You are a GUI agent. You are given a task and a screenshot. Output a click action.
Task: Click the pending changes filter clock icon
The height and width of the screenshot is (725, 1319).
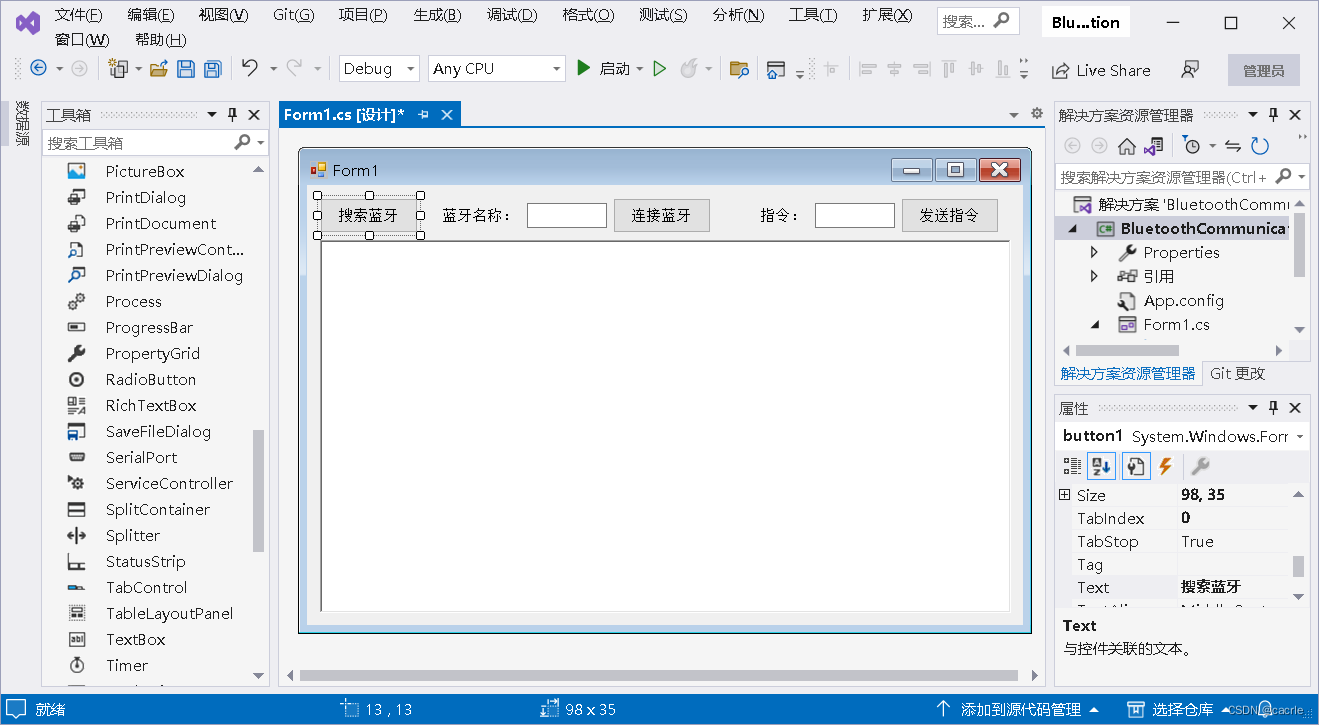1192,146
